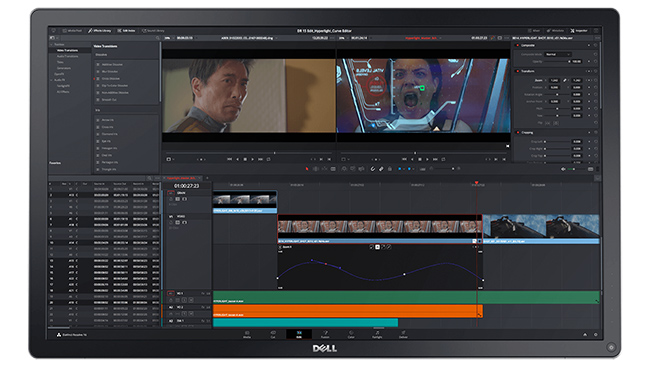
Task: Toggle the Inspector panel
Action: [x=579, y=31]
